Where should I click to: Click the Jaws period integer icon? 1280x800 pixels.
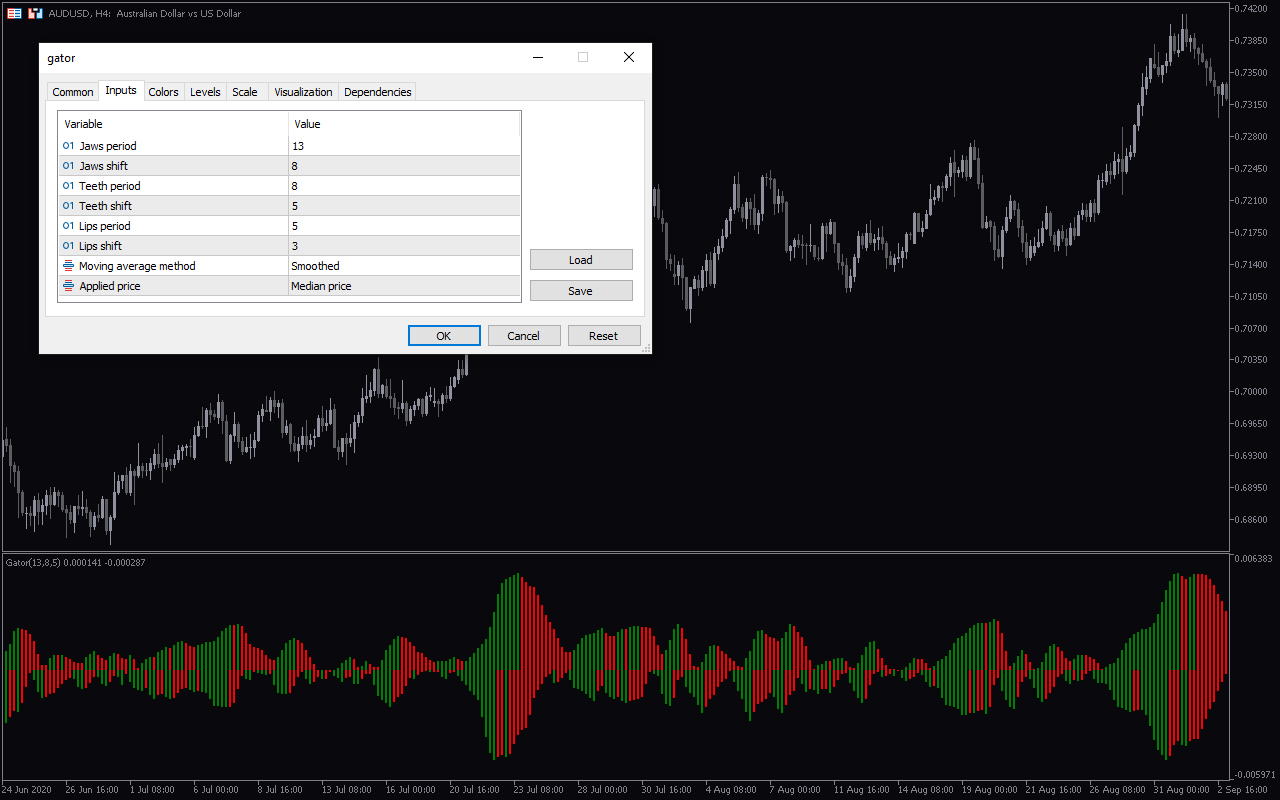coord(68,146)
